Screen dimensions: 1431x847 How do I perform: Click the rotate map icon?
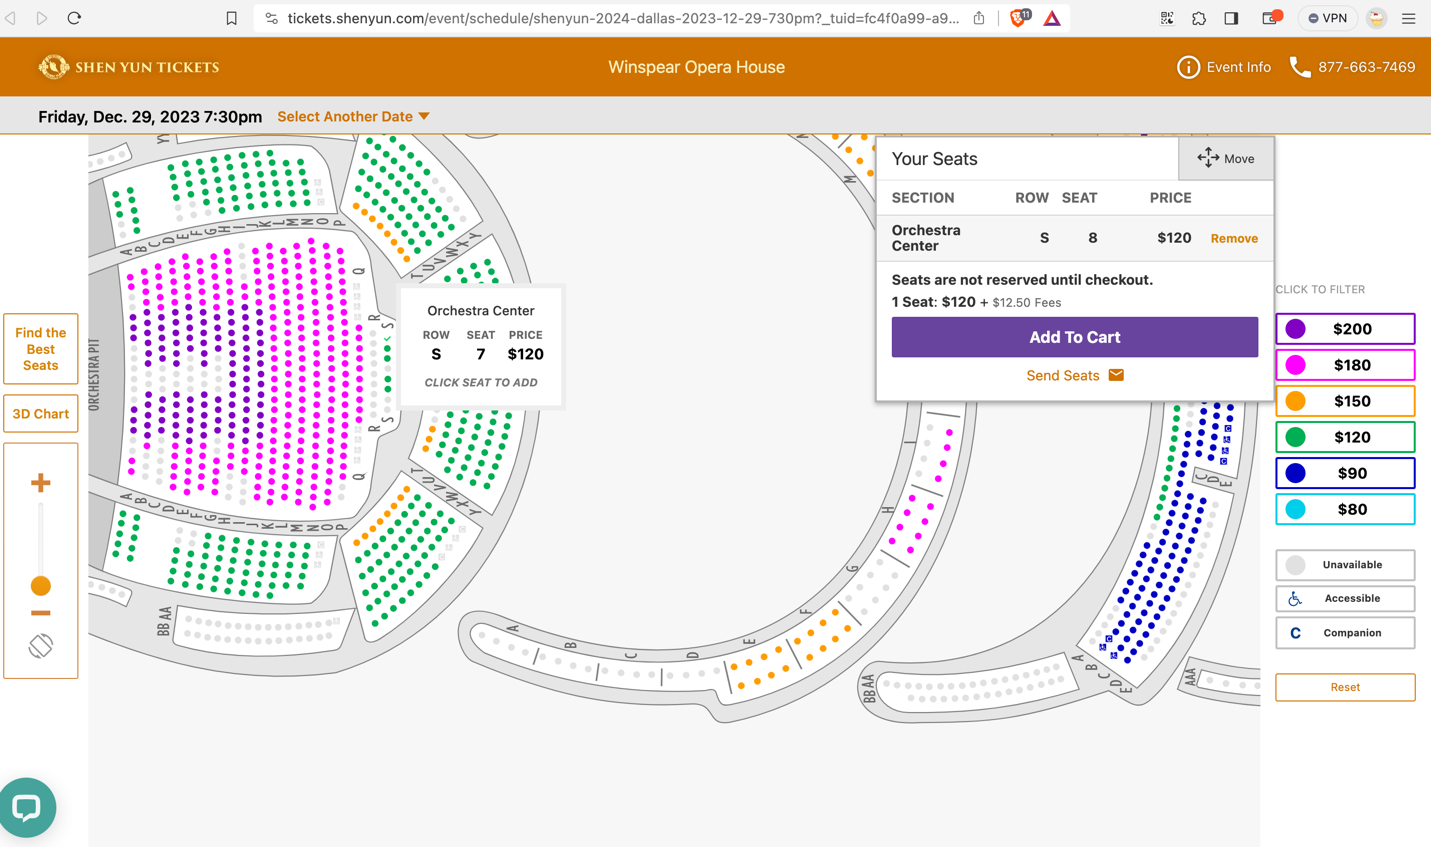[x=41, y=646]
